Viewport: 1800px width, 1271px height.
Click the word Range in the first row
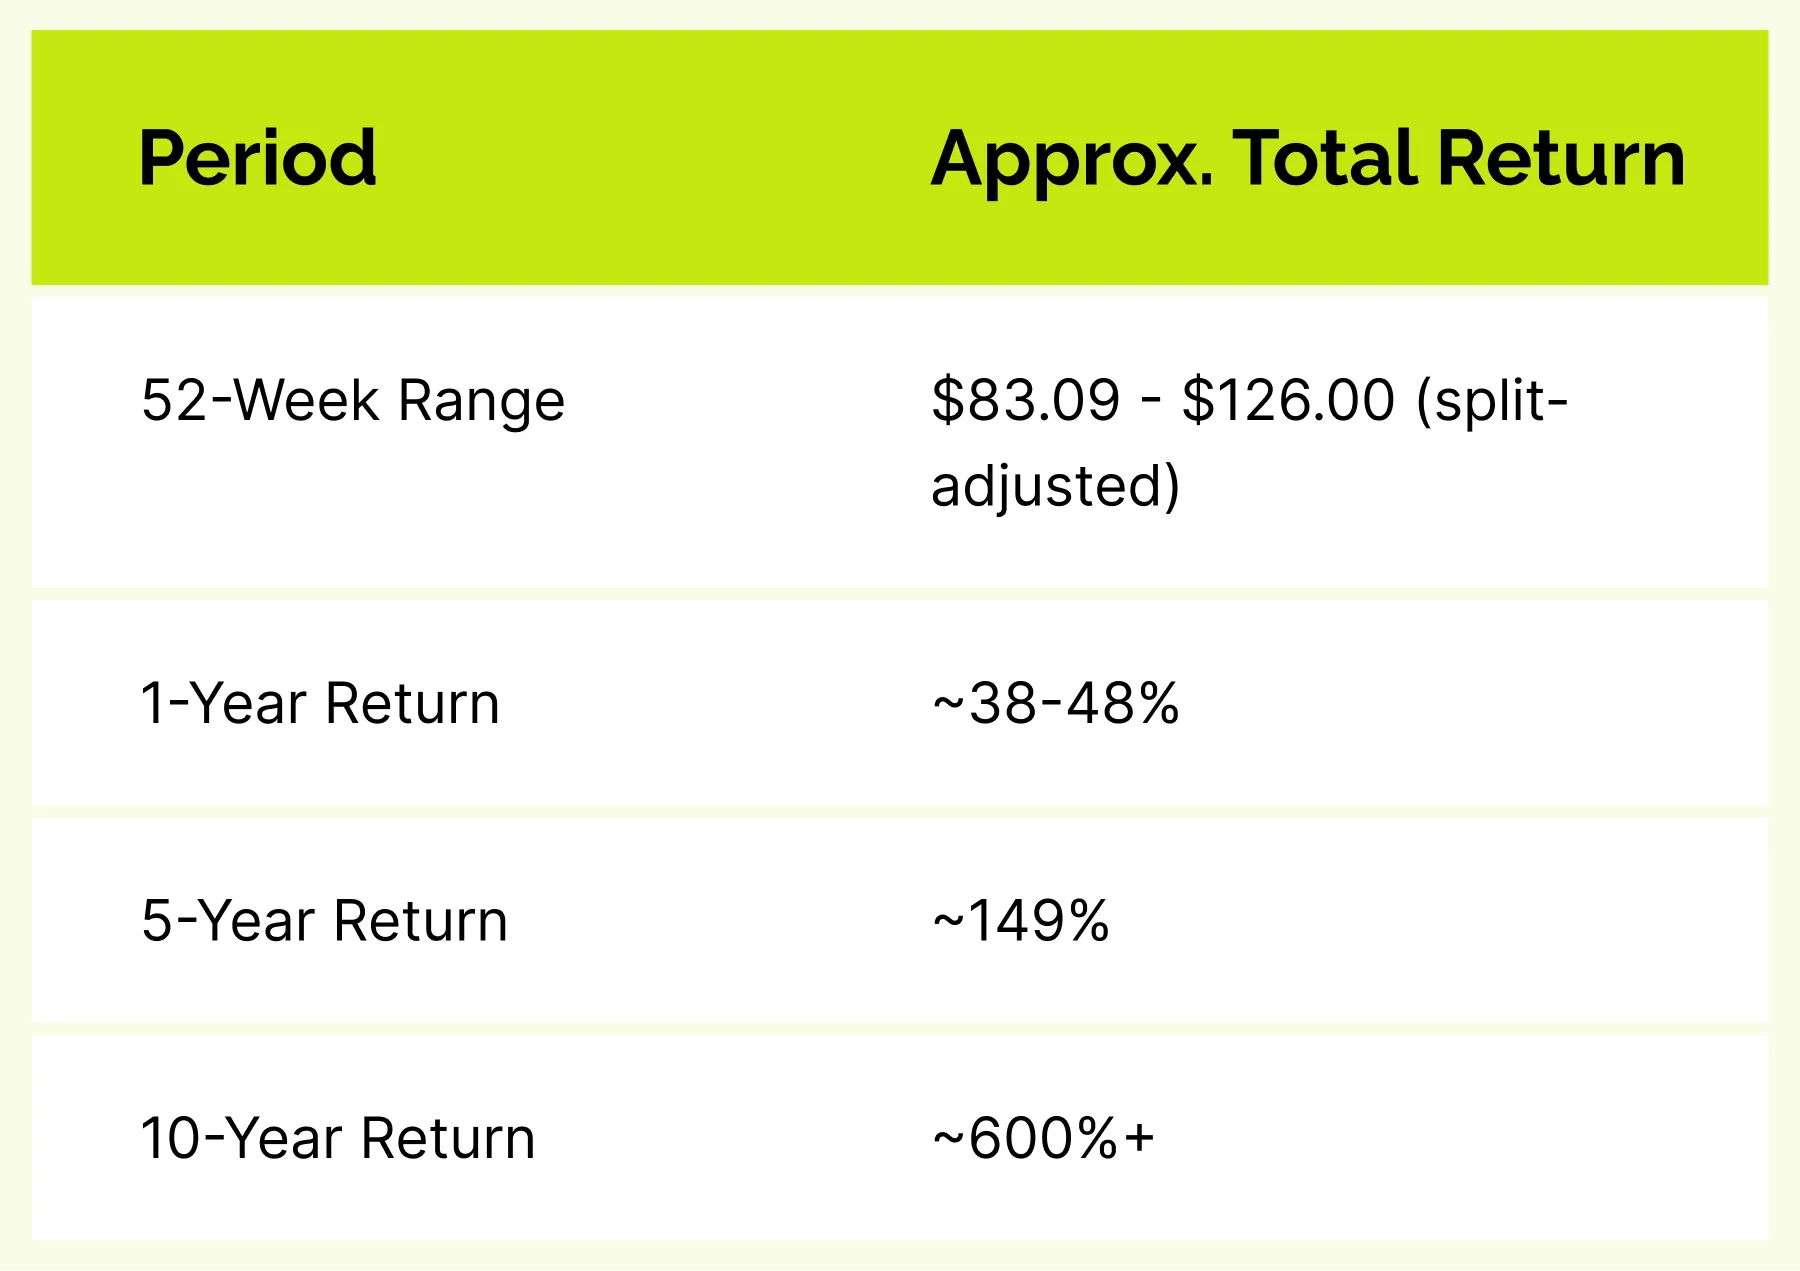click(481, 402)
